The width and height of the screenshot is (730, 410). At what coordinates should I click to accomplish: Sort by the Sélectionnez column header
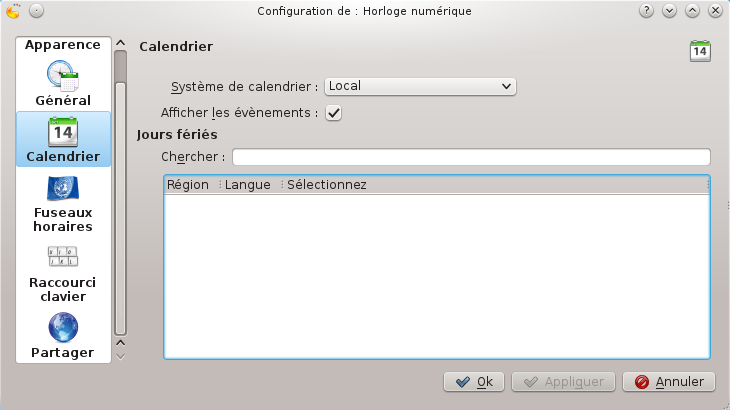pos(496,185)
